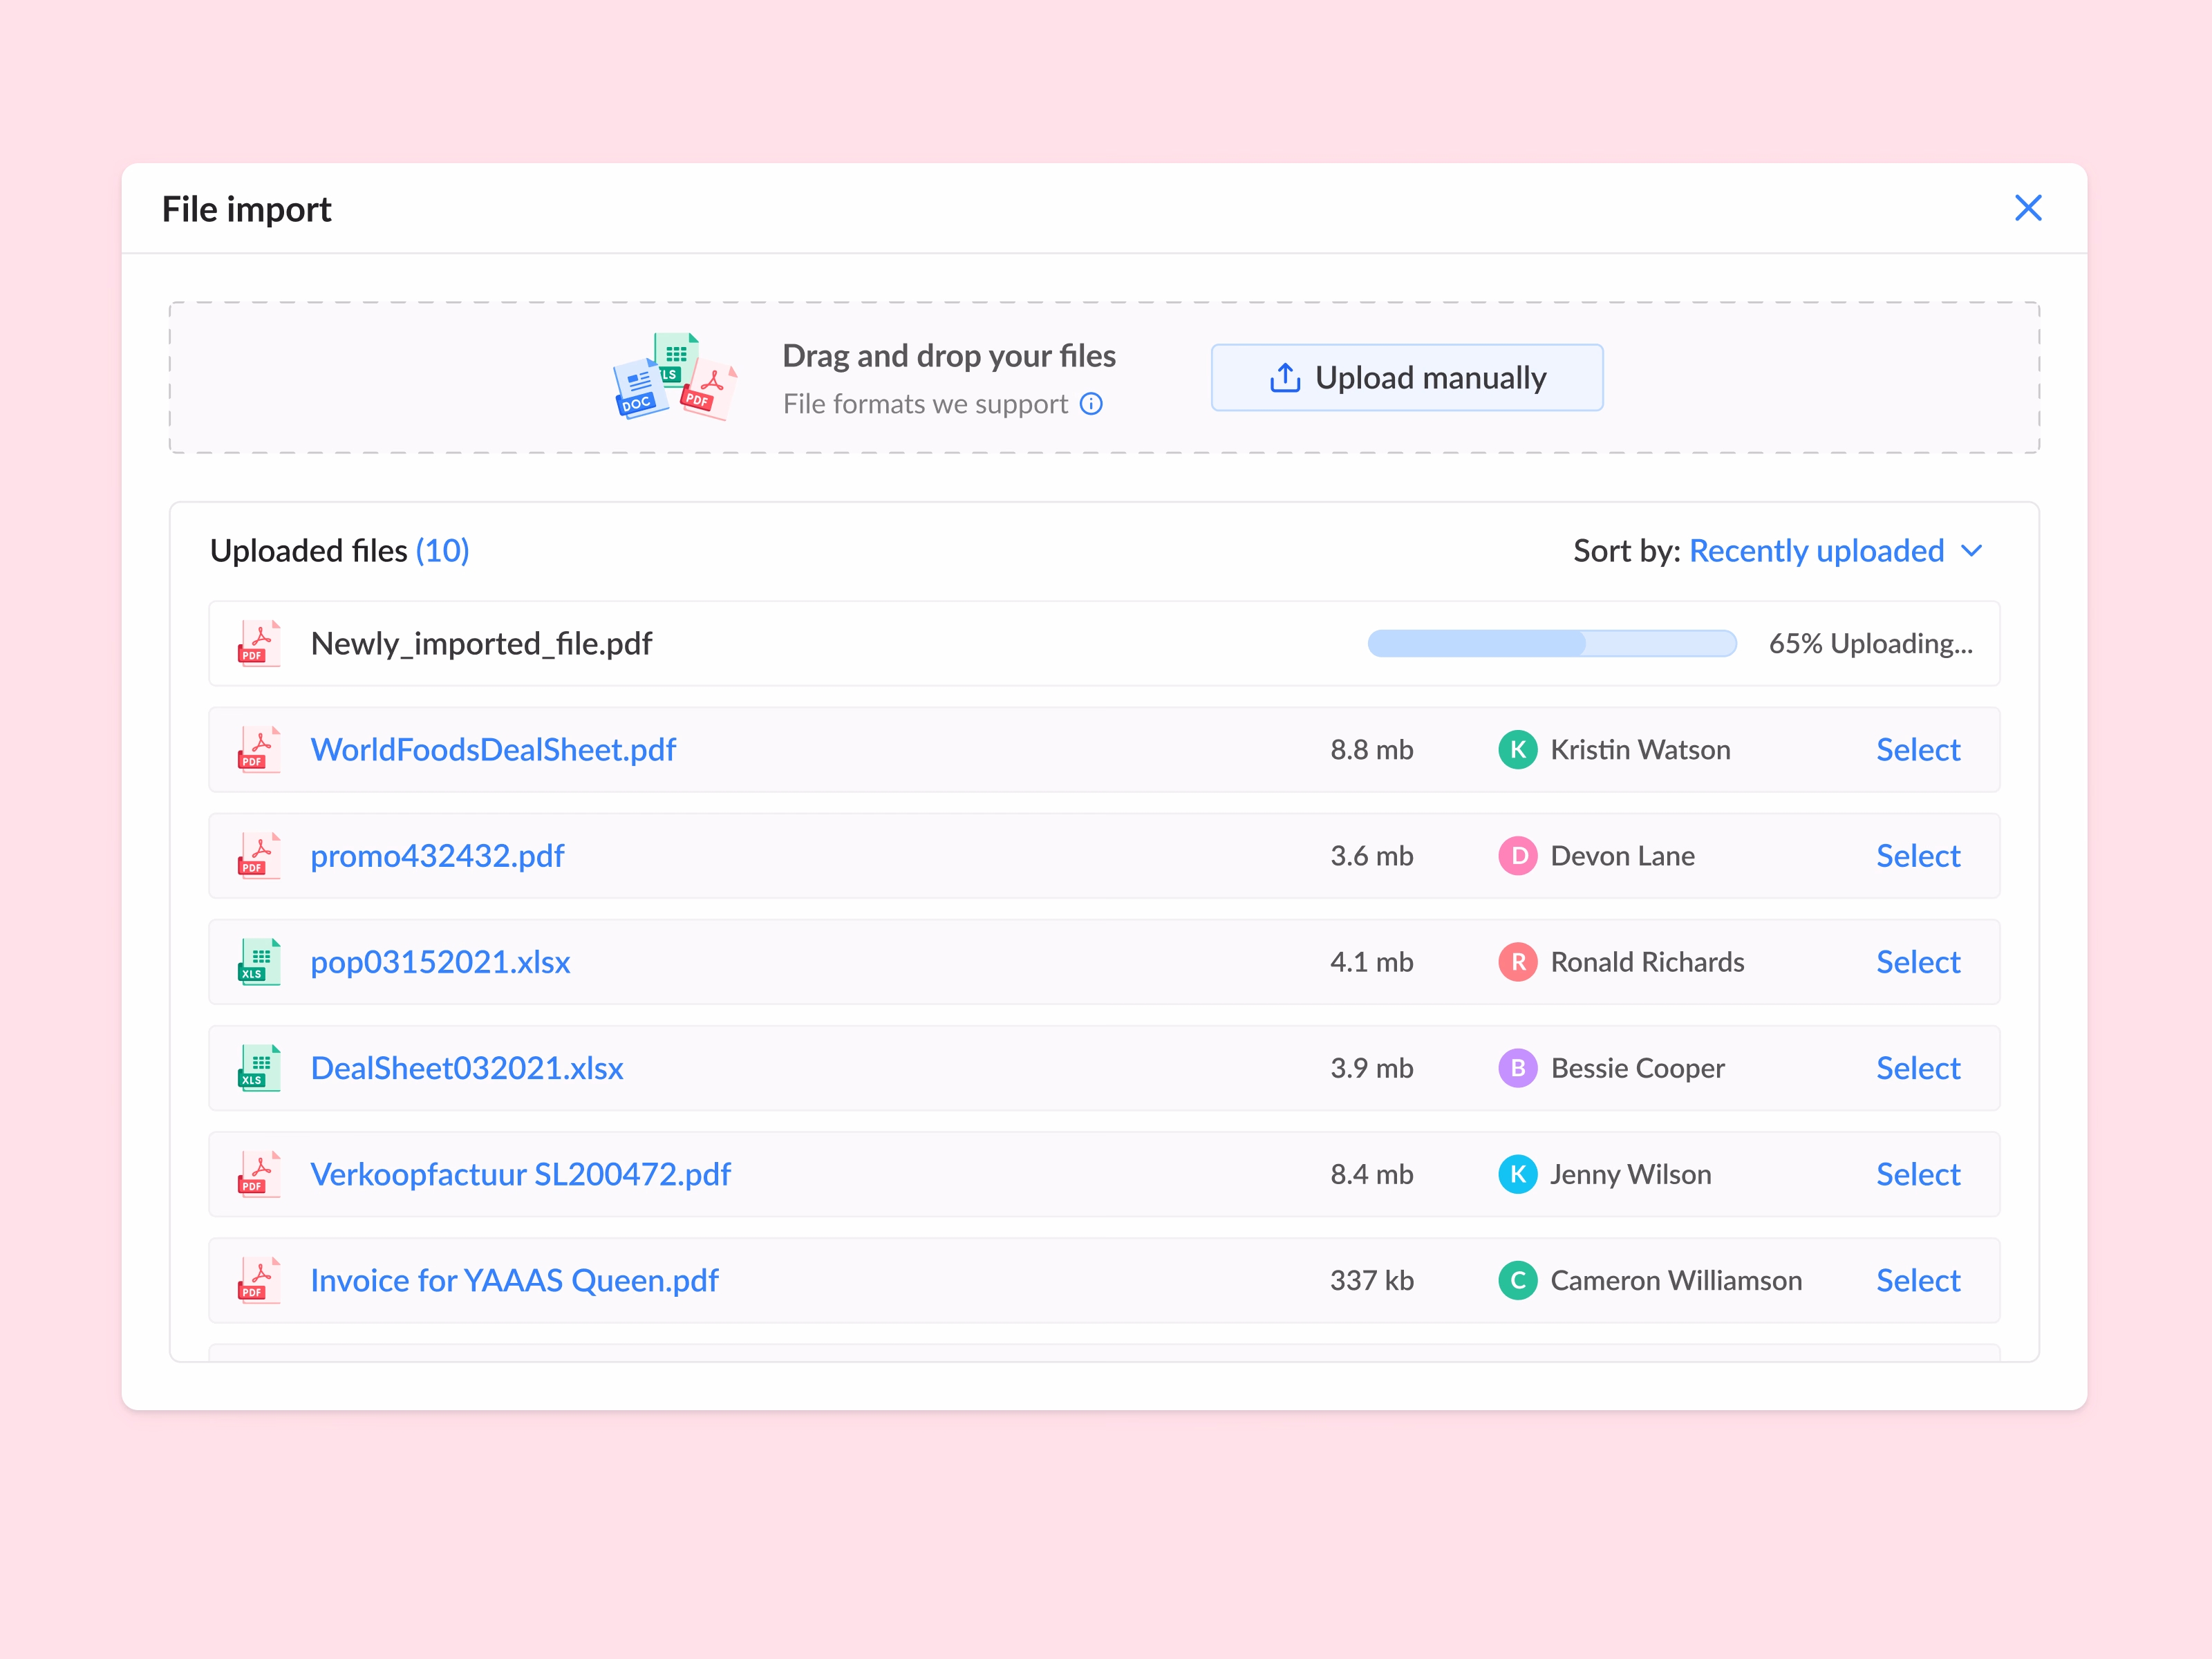
Task: Click Bessie Cooper's avatar
Action: click(1517, 1067)
